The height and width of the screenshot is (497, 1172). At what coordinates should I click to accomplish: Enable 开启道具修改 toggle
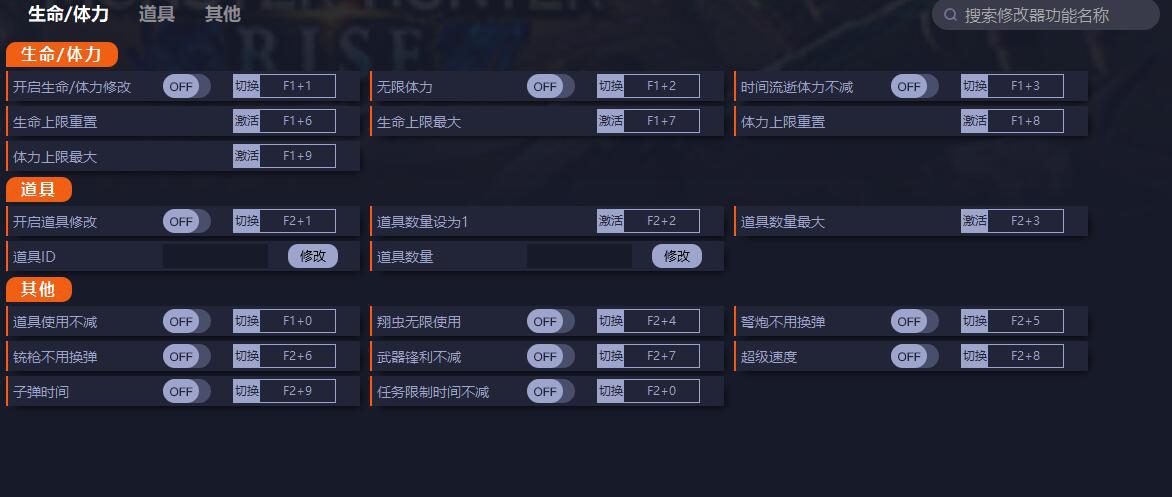186,222
